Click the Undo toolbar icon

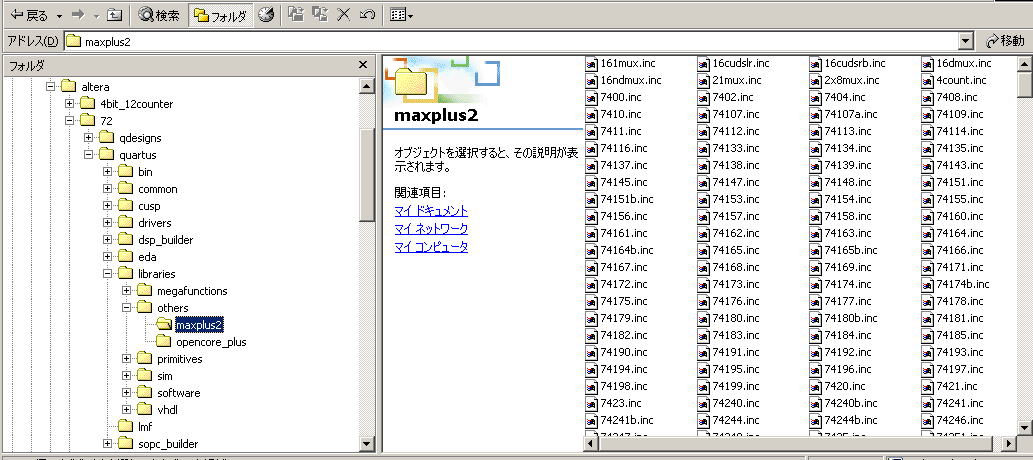click(x=367, y=14)
